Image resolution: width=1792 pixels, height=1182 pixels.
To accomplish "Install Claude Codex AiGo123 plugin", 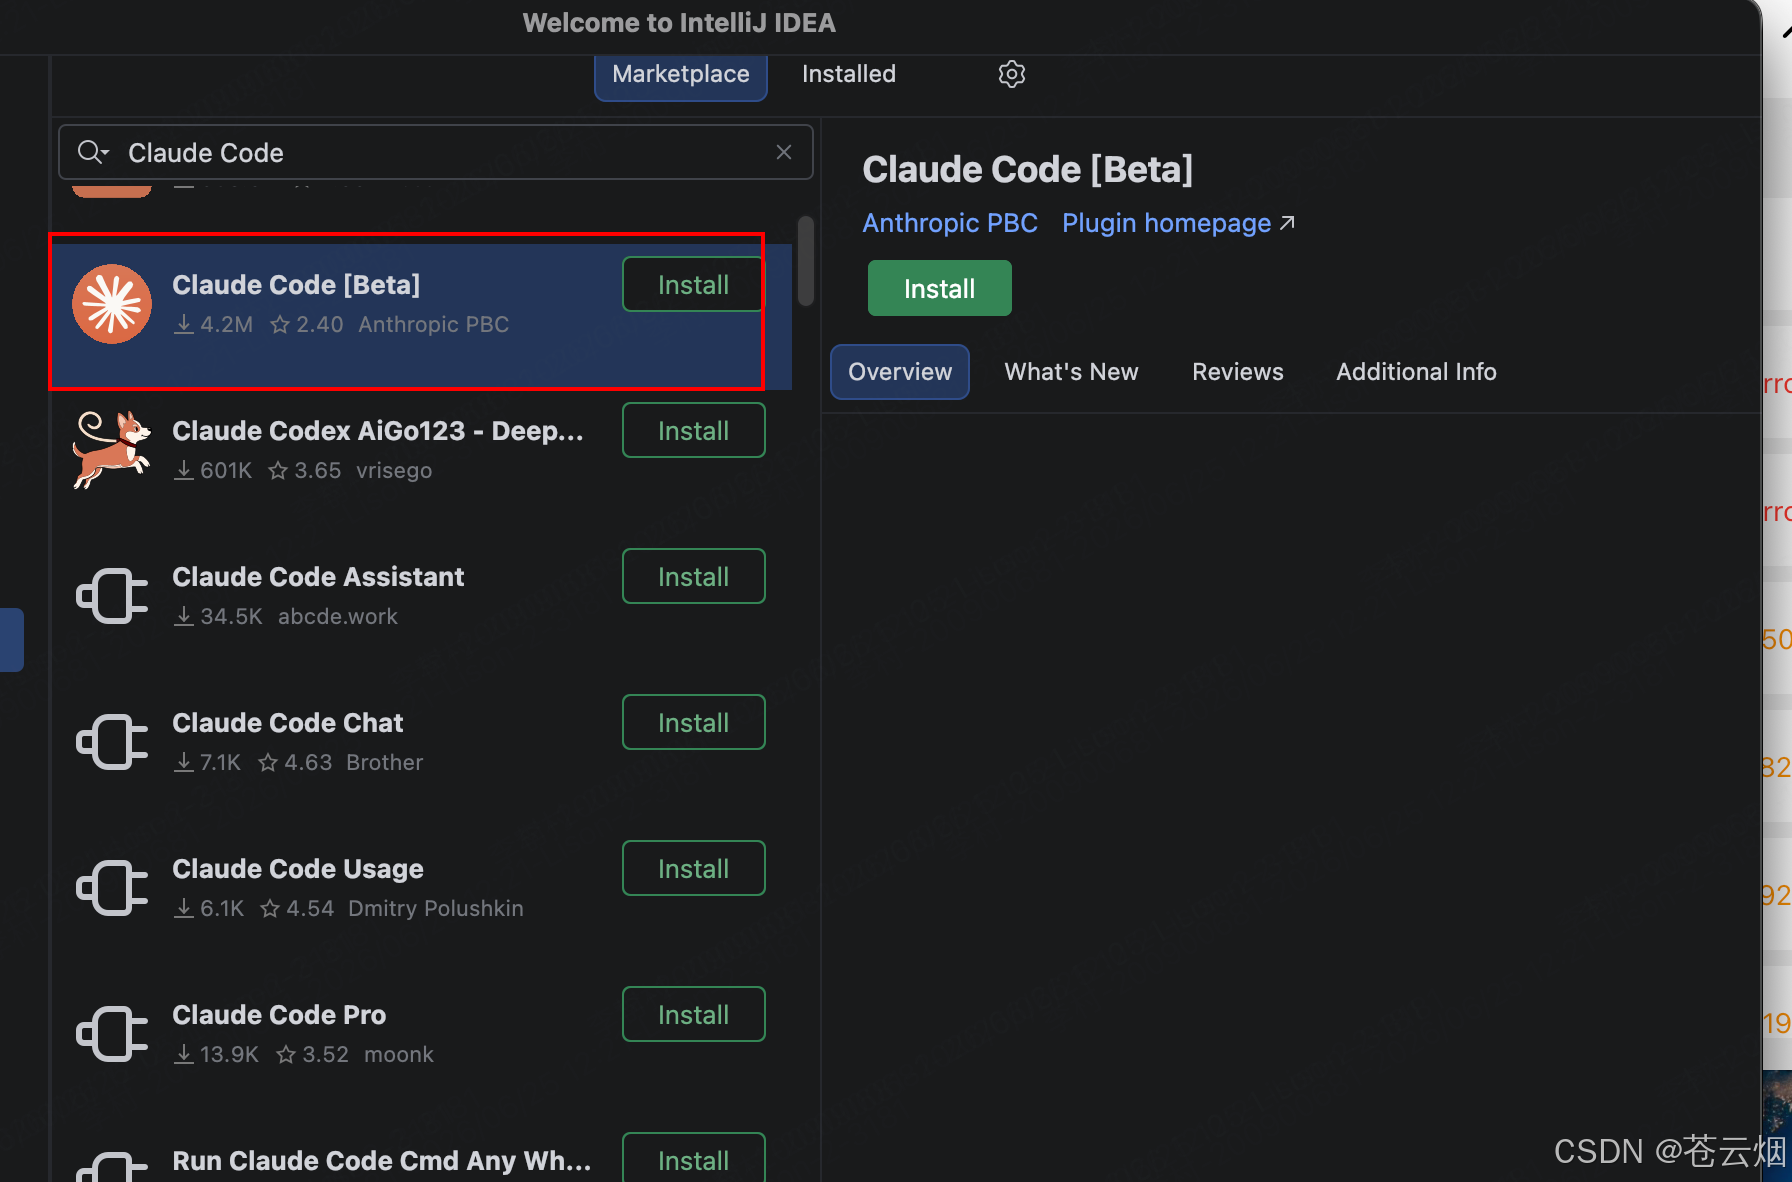I will click(694, 431).
